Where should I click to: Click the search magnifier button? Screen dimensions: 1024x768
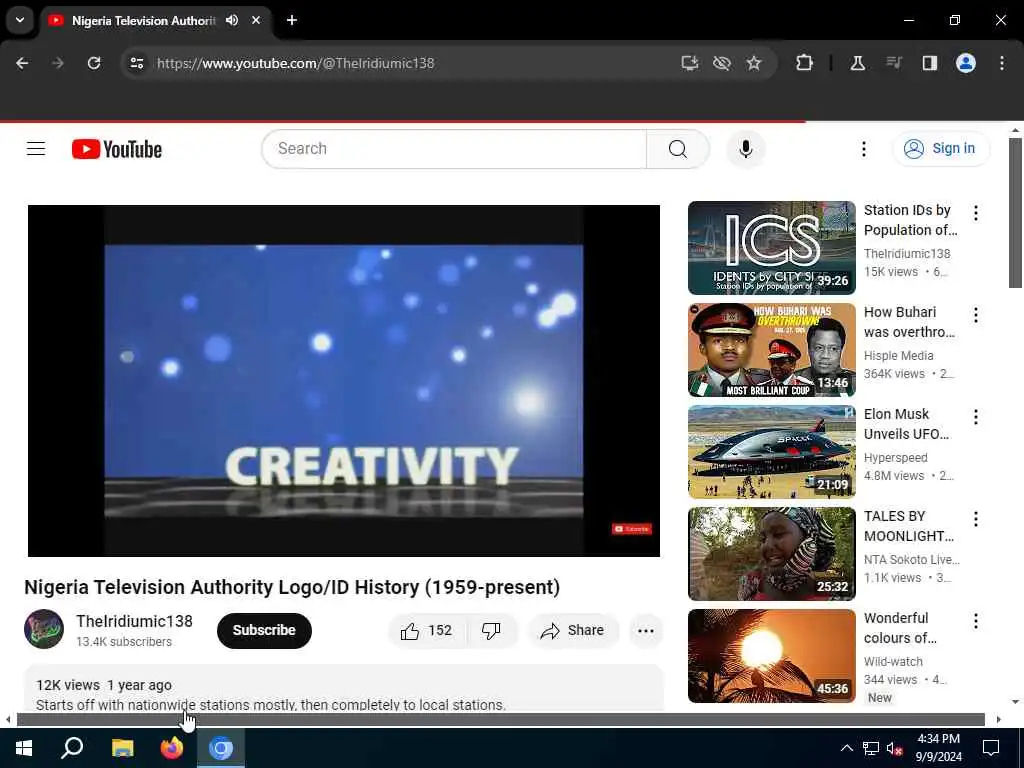coord(678,149)
